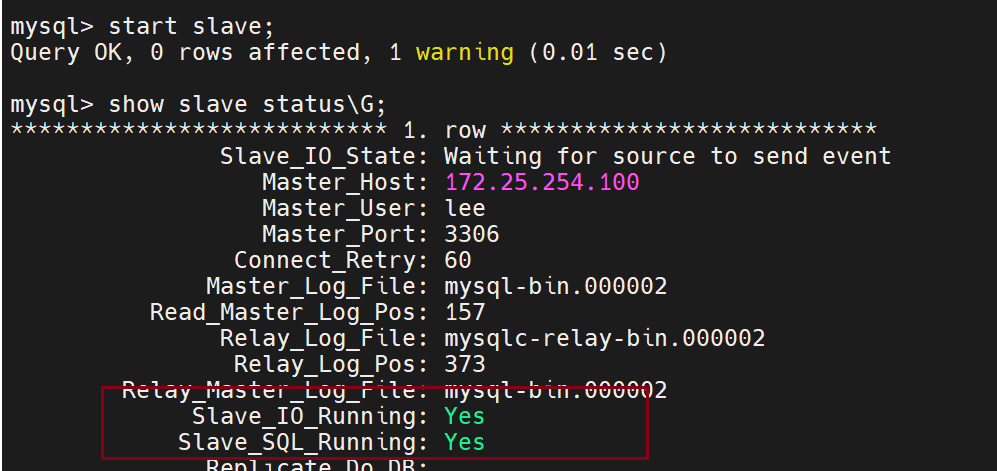Click the 'Relay_Log_Pos:' label
This screenshot has height=471, width=997.
pyautogui.click(x=332, y=365)
